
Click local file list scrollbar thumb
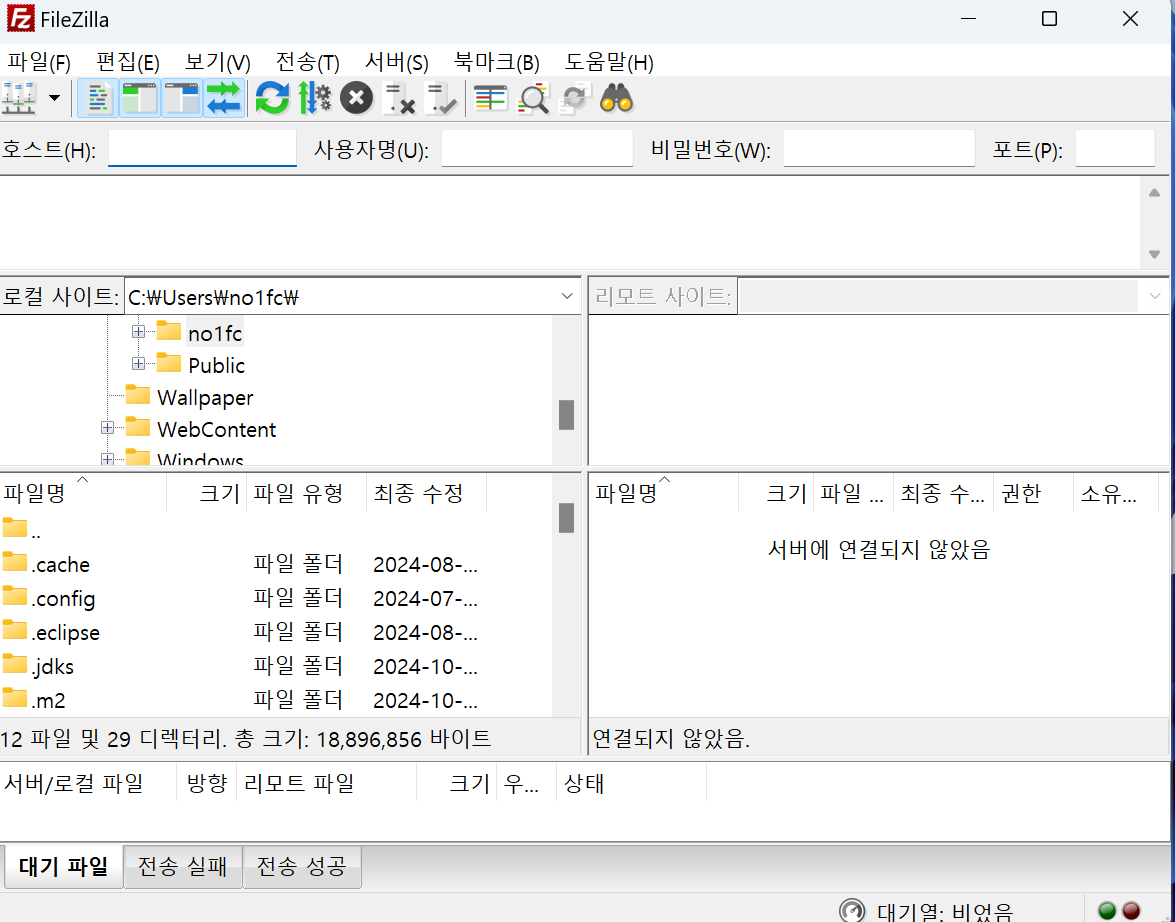coord(567,518)
